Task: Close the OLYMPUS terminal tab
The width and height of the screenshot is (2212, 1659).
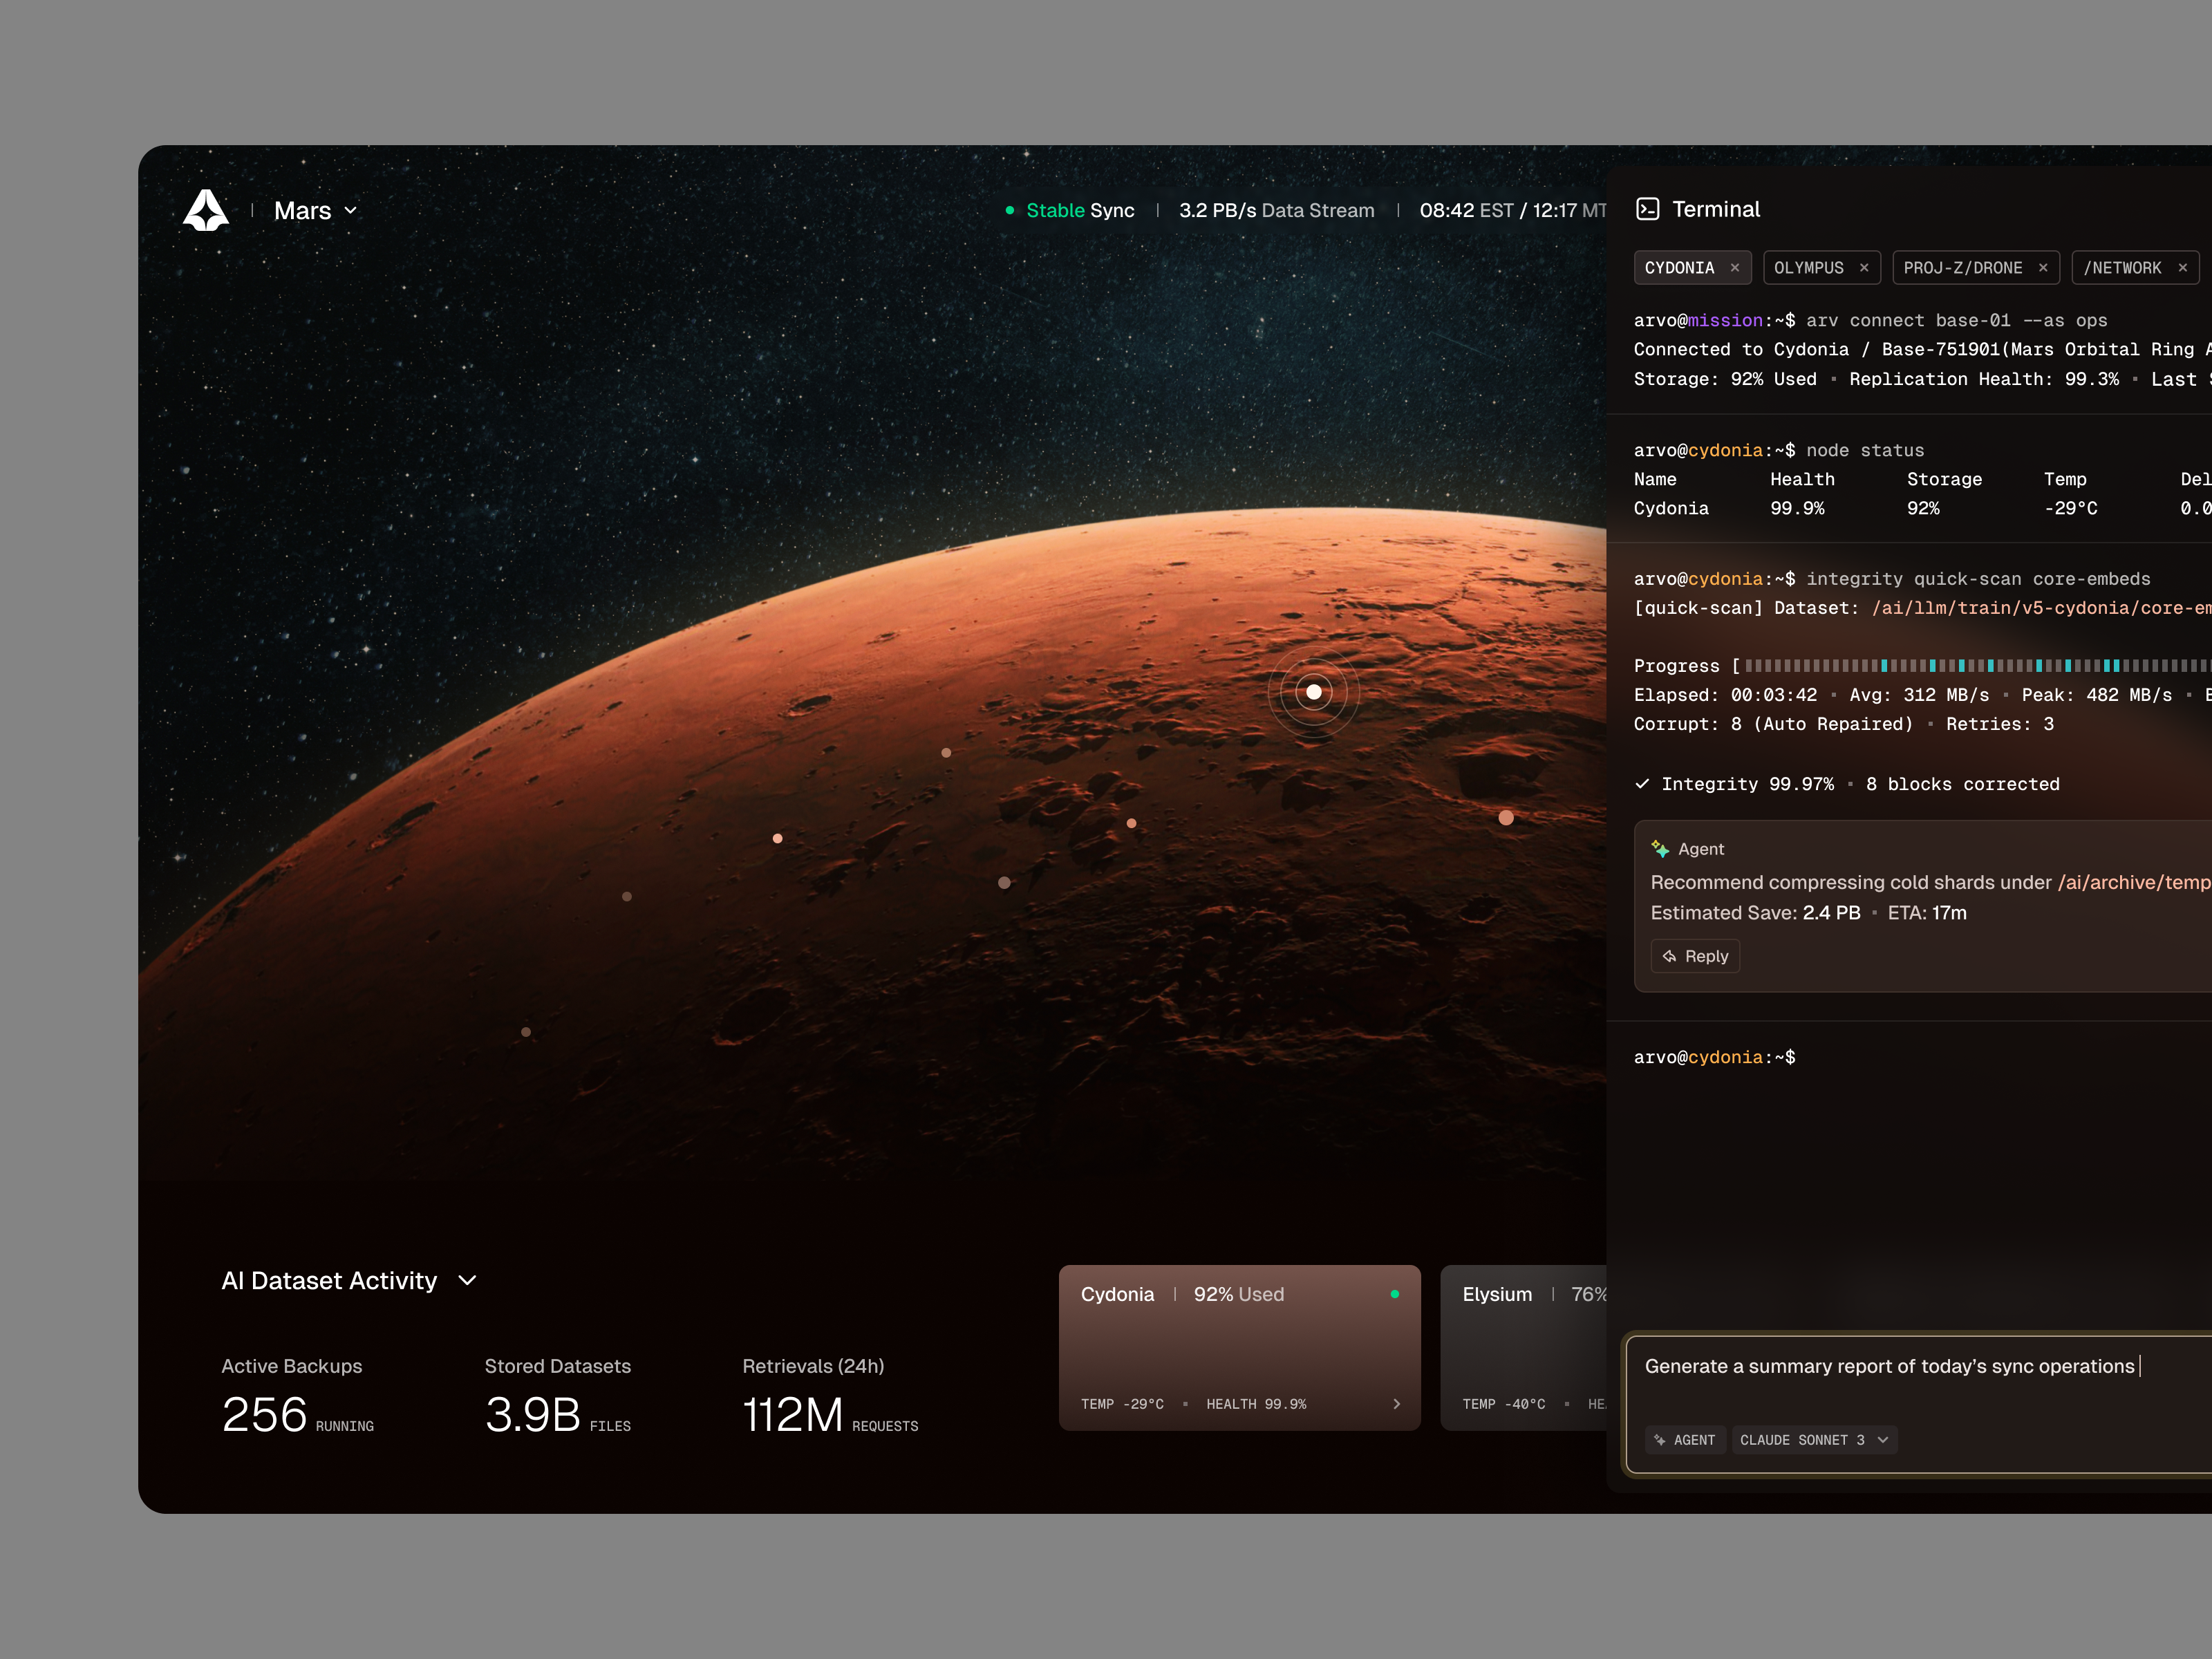Action: [x=1864, y=268]
